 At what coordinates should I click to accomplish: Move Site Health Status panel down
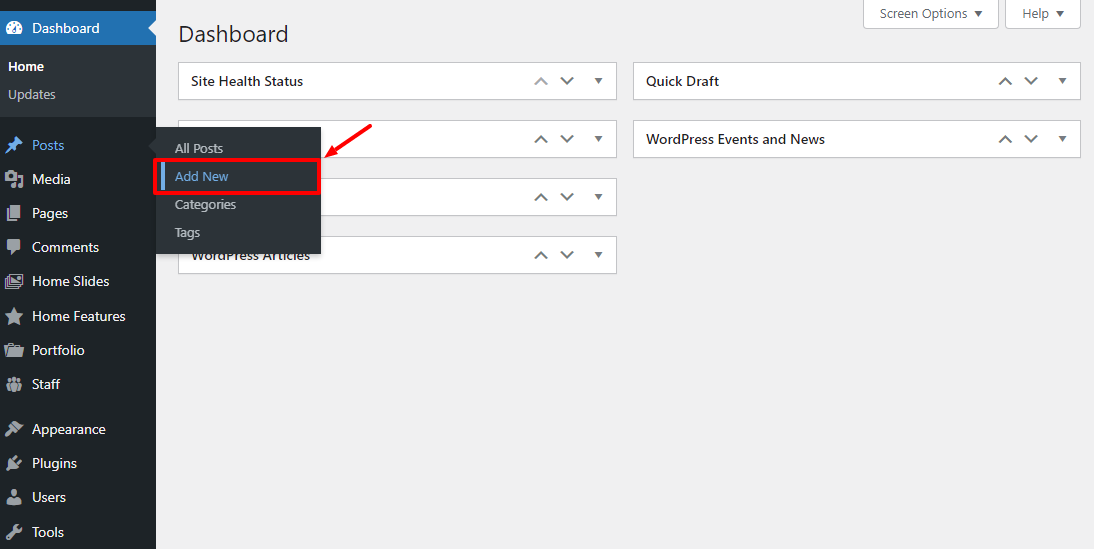pyautogui.click(x=567, y=81)
